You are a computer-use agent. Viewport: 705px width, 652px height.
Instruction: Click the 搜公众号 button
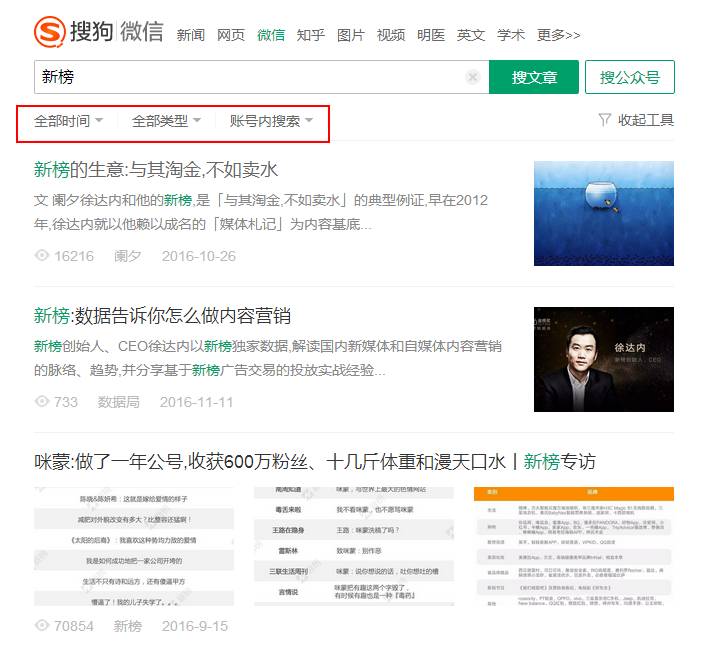[630, 78]
